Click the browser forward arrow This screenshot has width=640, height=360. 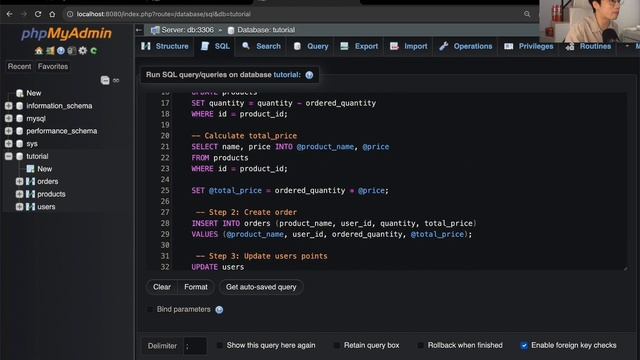[24, 14]
